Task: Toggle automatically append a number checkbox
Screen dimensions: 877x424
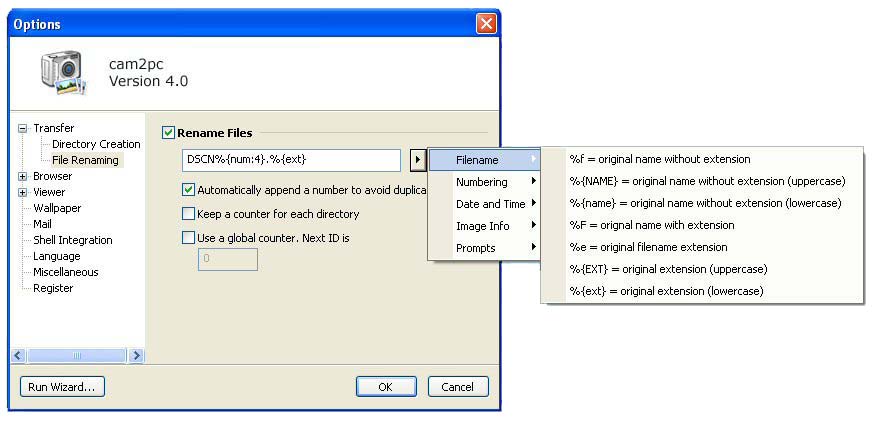Action: (x=188, y=190)
